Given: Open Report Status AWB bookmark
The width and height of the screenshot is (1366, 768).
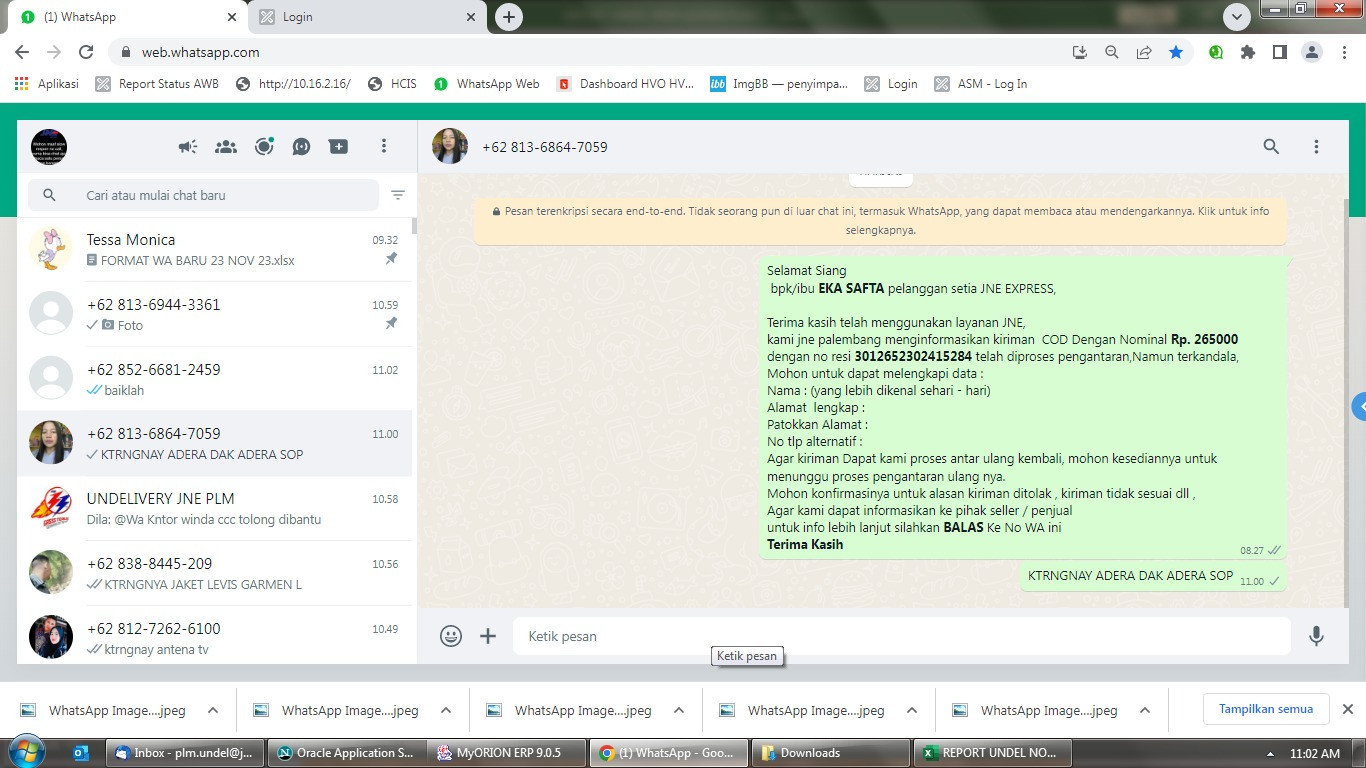Looking at the screenshot, I should pos(157,84).
